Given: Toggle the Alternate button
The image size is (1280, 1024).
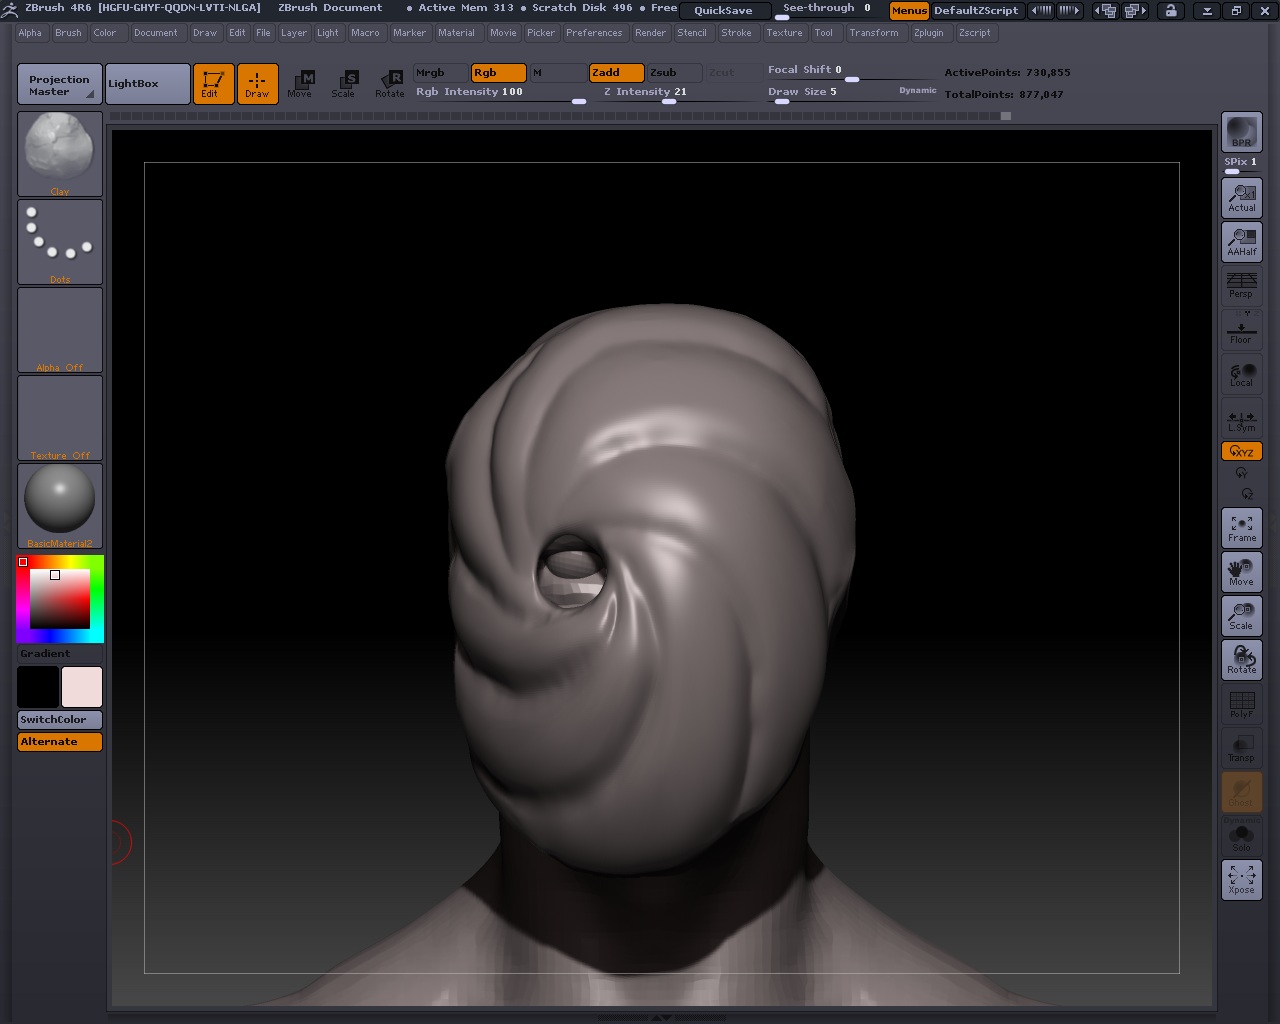Looking at the screenshot, I should (60, 742).
